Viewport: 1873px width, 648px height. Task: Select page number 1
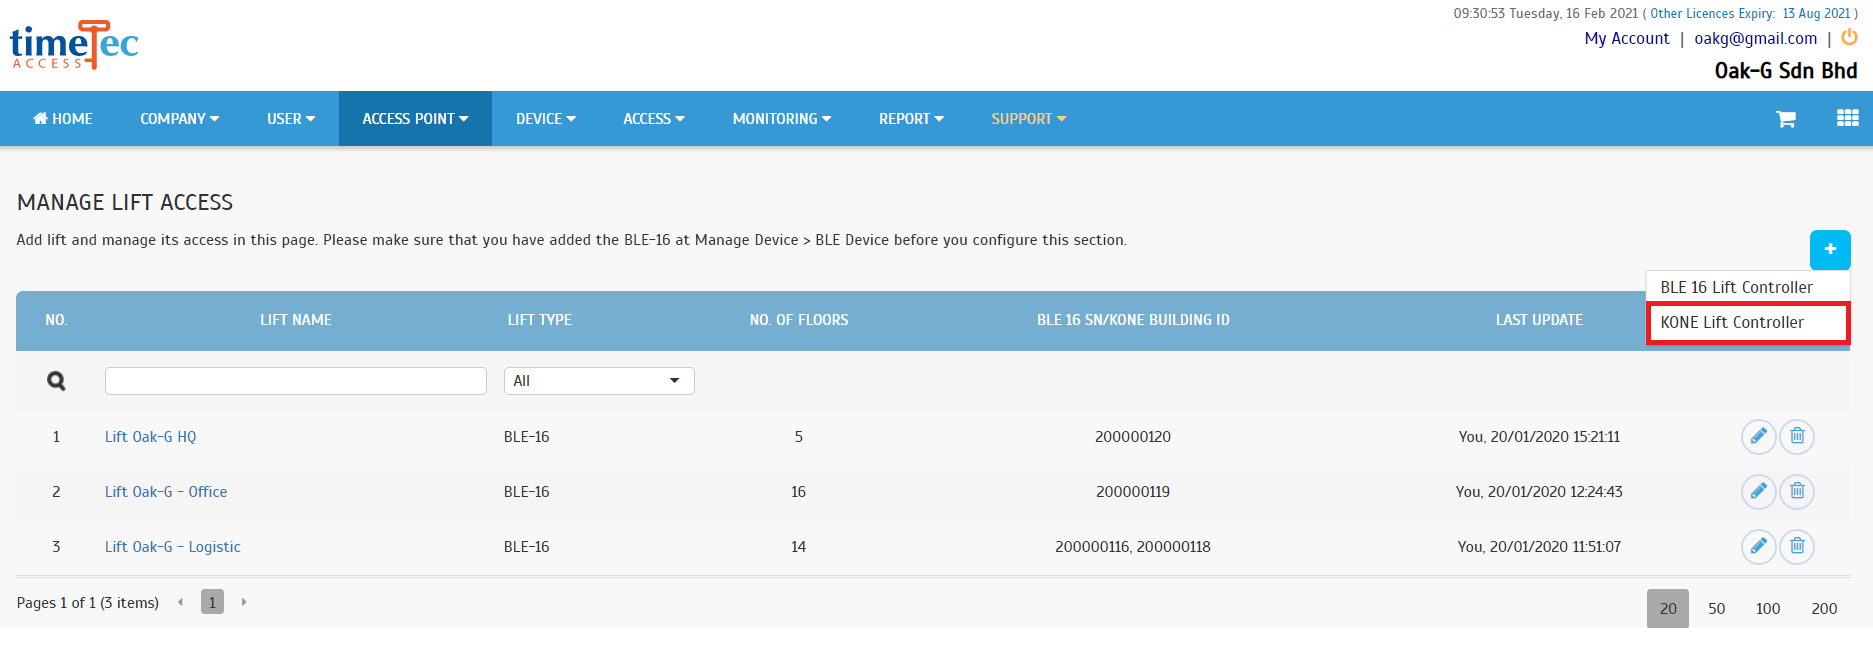point(212,602)
